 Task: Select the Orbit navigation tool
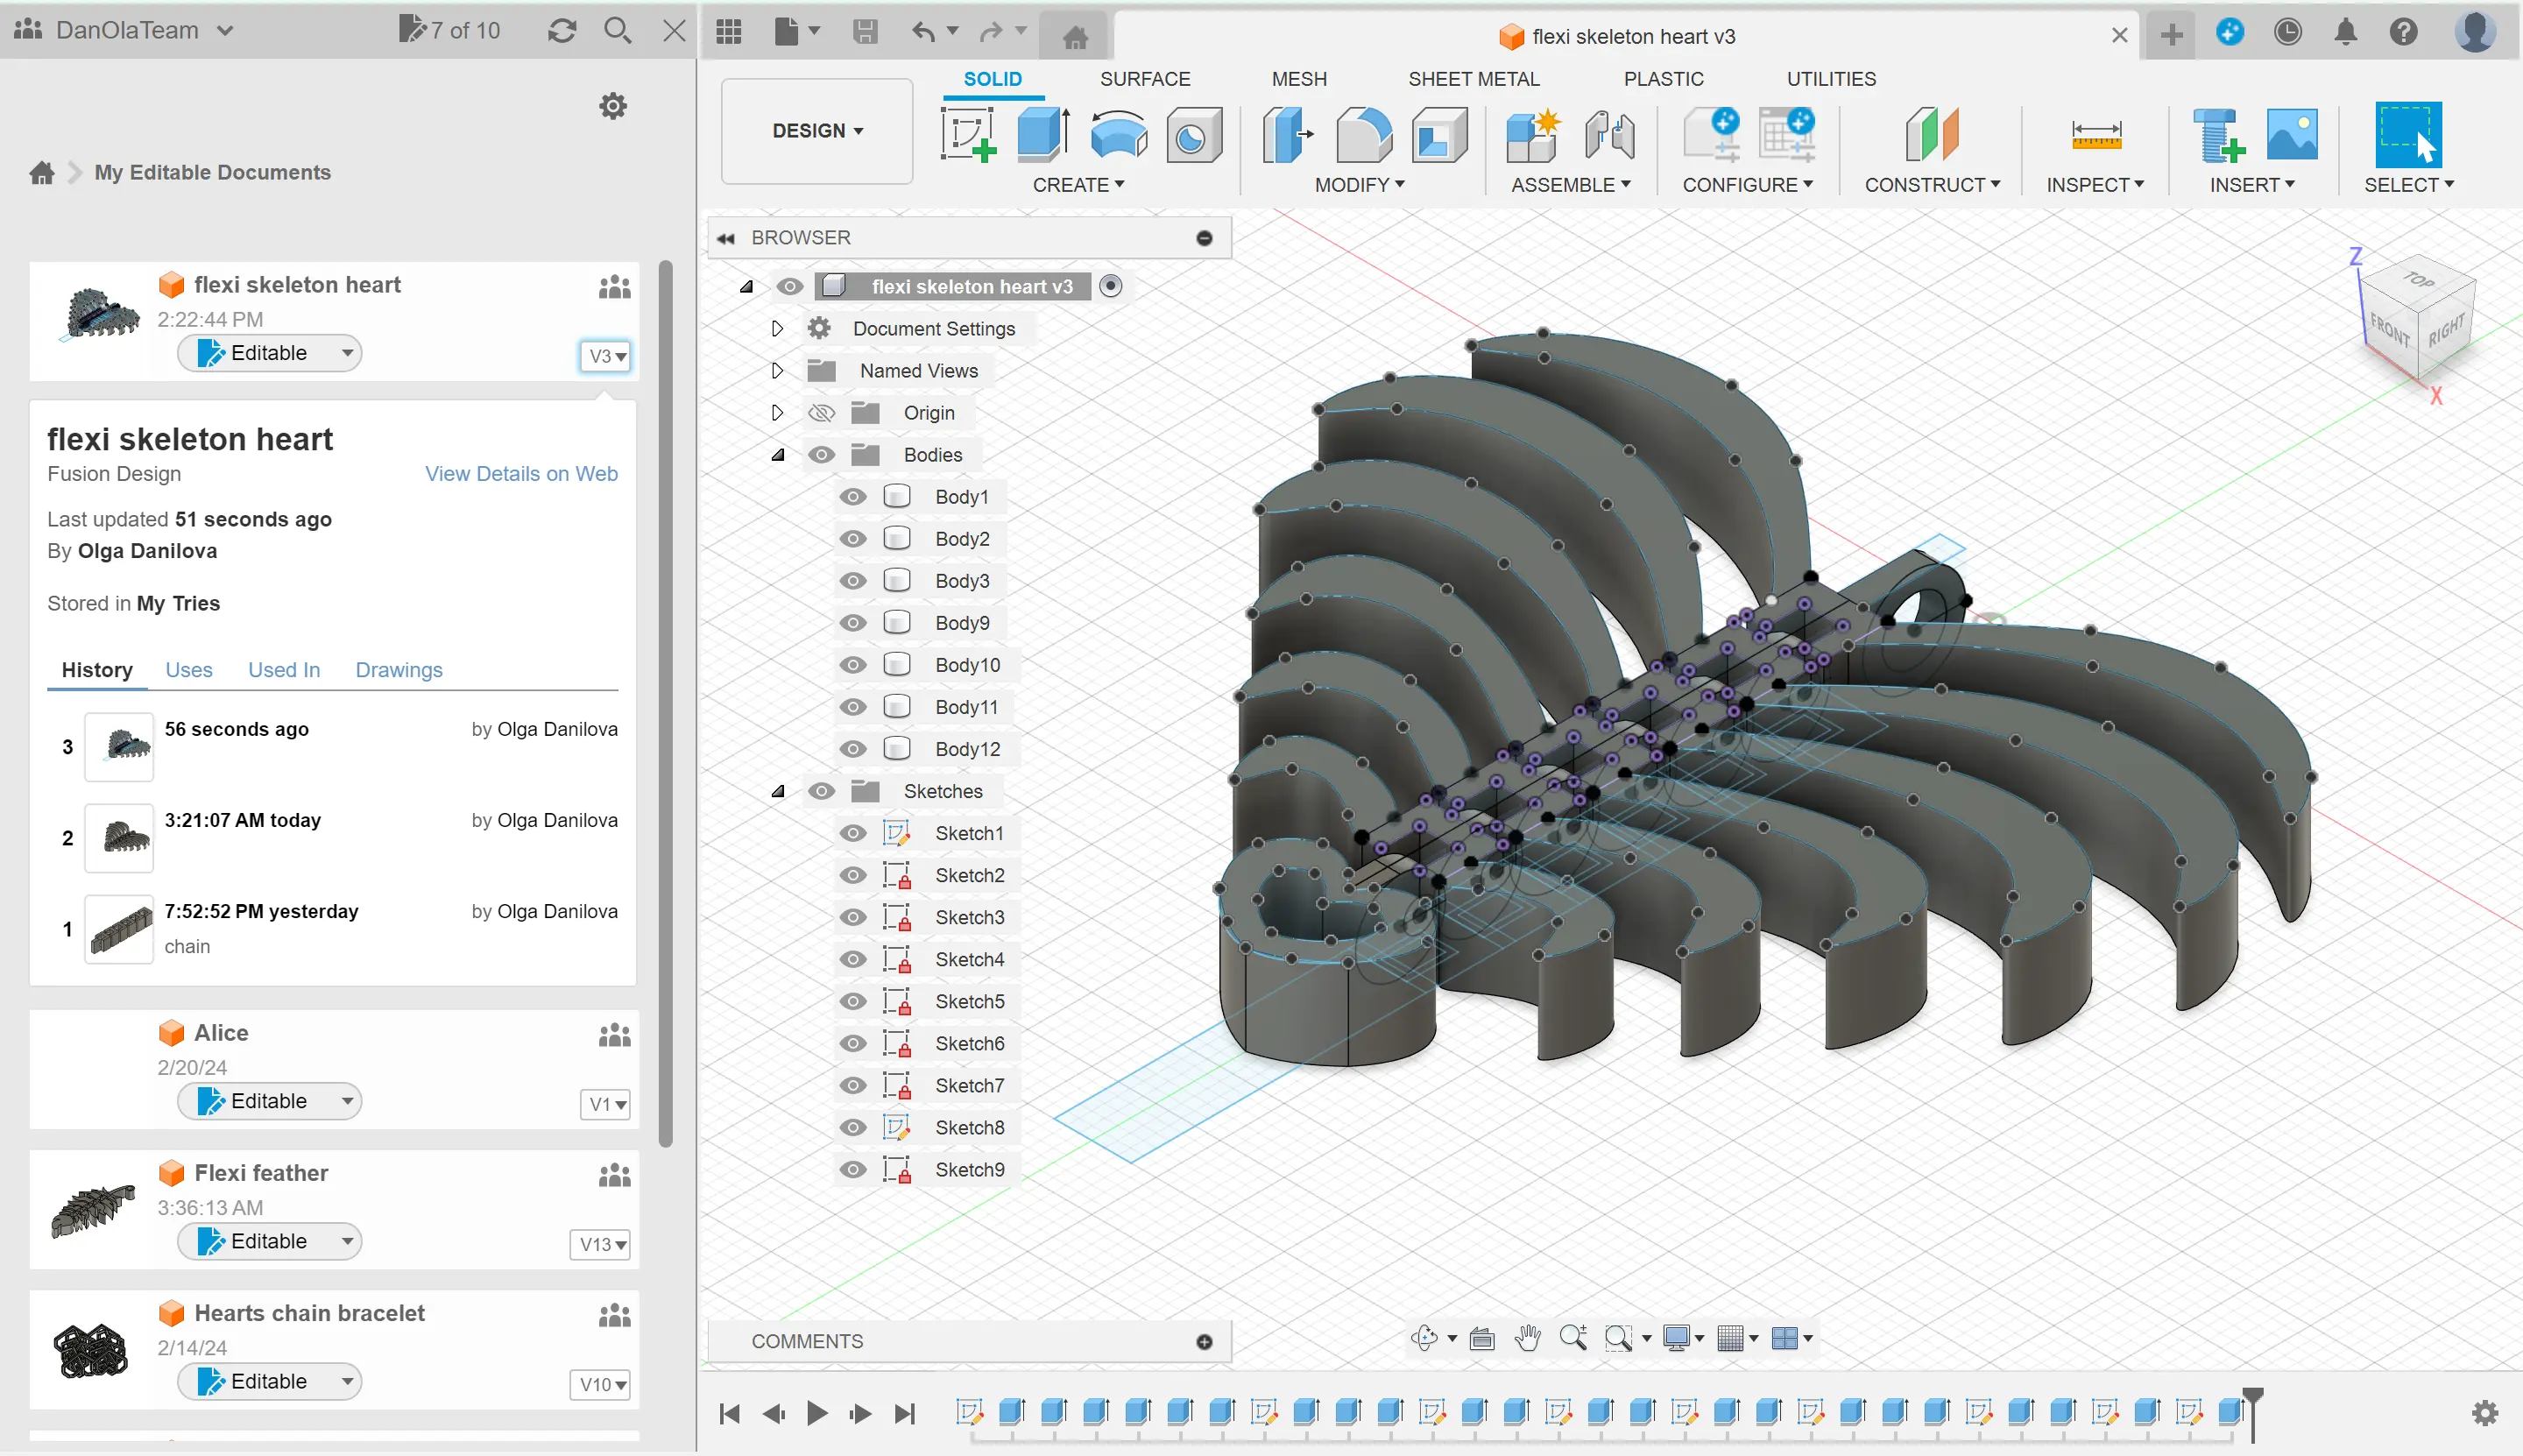[1424, 1338]
